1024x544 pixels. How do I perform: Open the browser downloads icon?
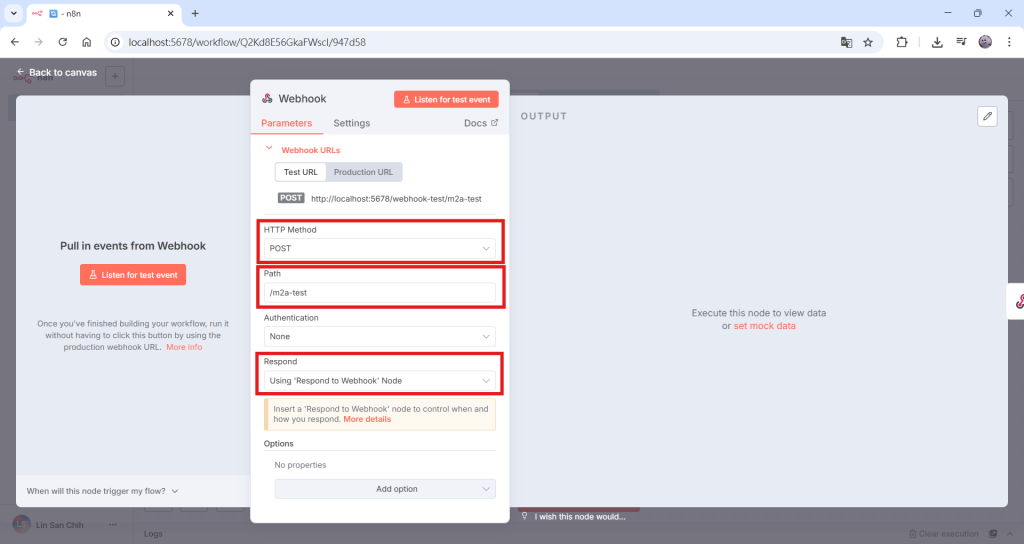click(x=936, y=42)
